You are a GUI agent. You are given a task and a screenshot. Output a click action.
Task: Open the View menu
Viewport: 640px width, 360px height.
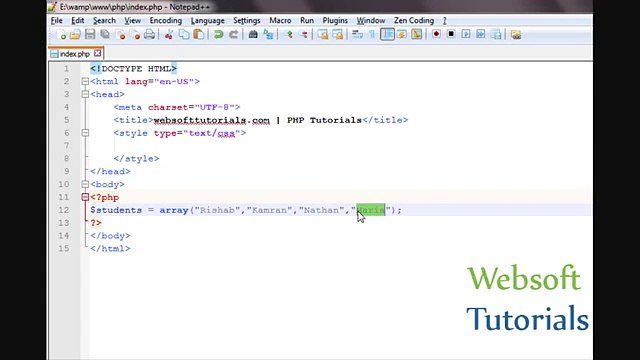[133, 20]
